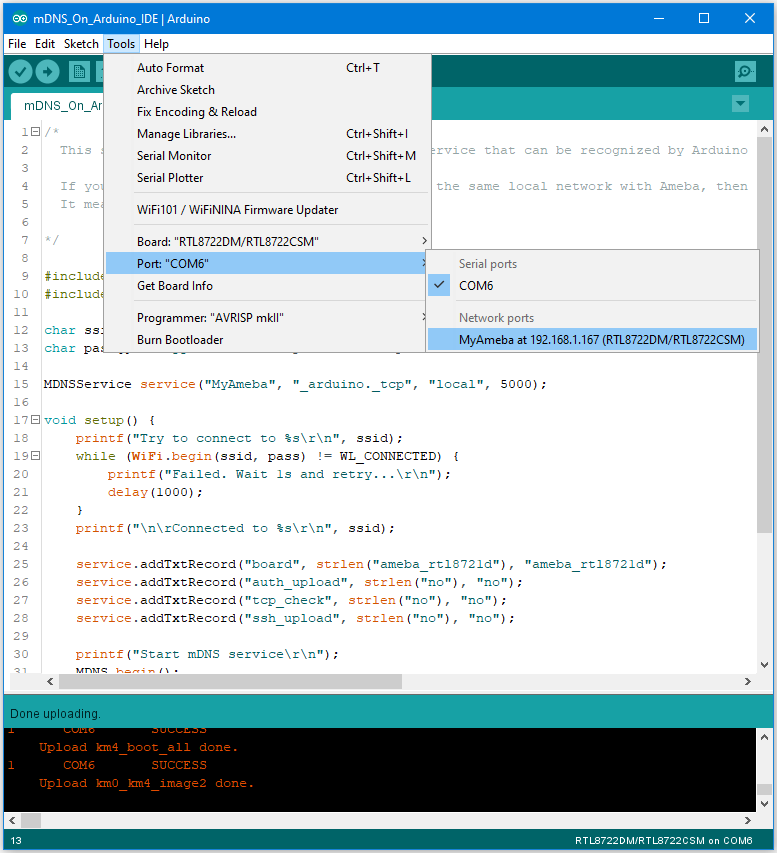Click editor horizontal scrollbar right arrow
Image resolution: width=777 pixels, height=853 pixels.
point(748,681)
